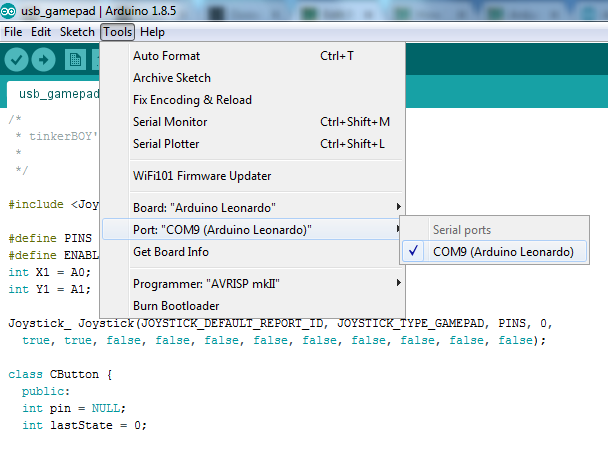The height and width of the screenshot is (449, 608).
Task: Open the Edit menu
Action: coord(41,32)
